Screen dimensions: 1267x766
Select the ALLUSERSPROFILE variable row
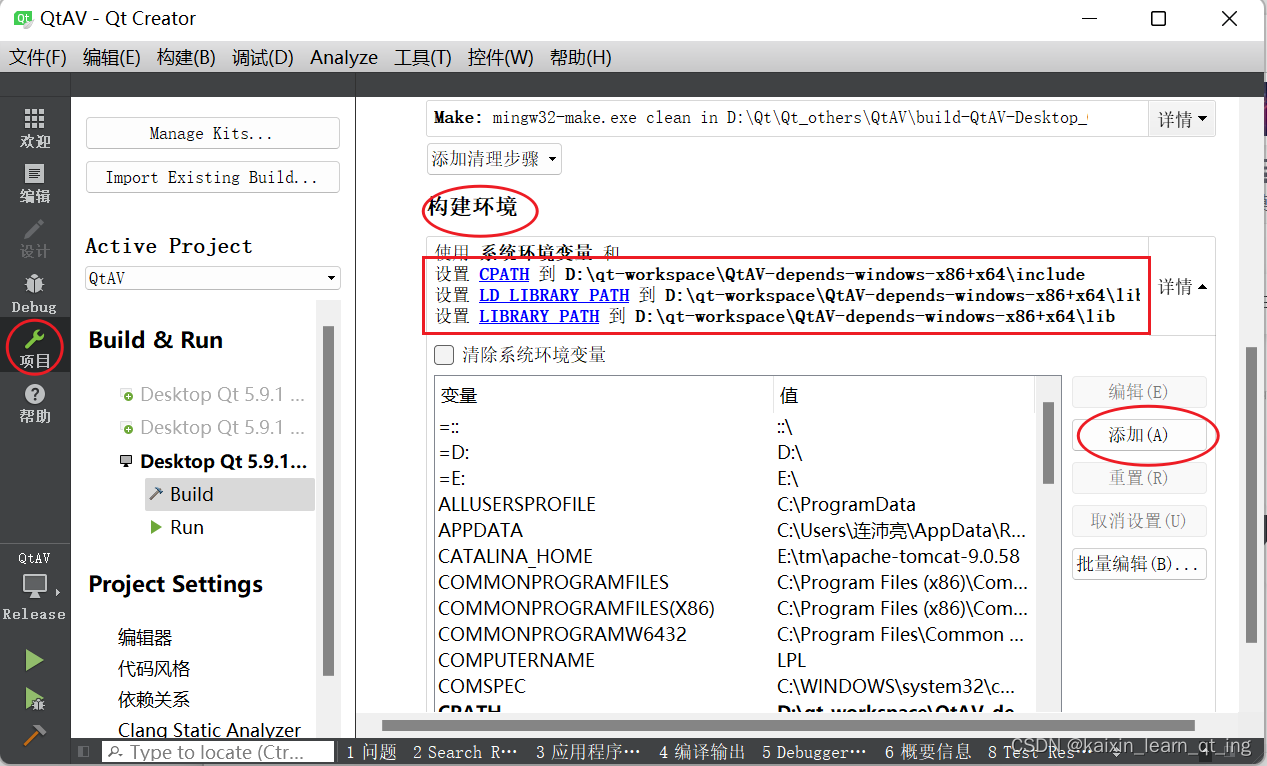(736, 504)
